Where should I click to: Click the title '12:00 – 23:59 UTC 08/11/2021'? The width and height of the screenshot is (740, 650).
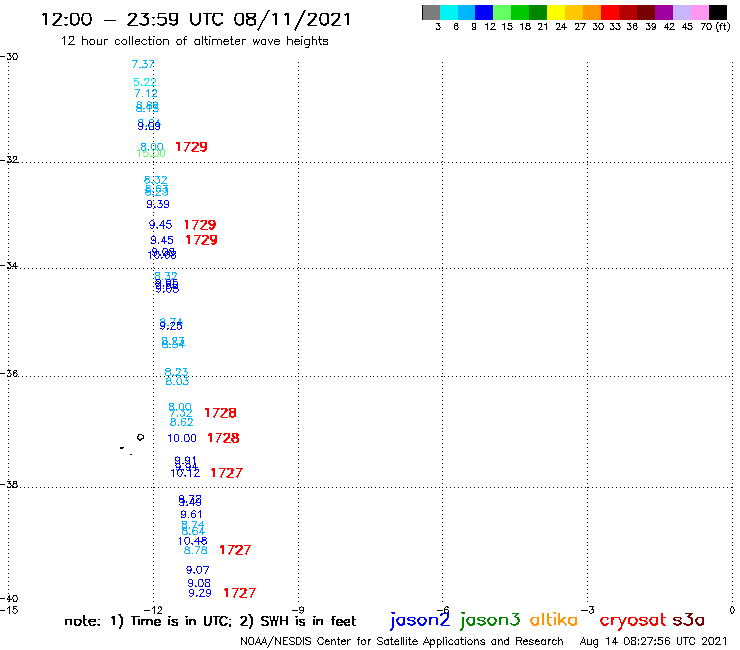pyautogui.click(x=196, y=19)
